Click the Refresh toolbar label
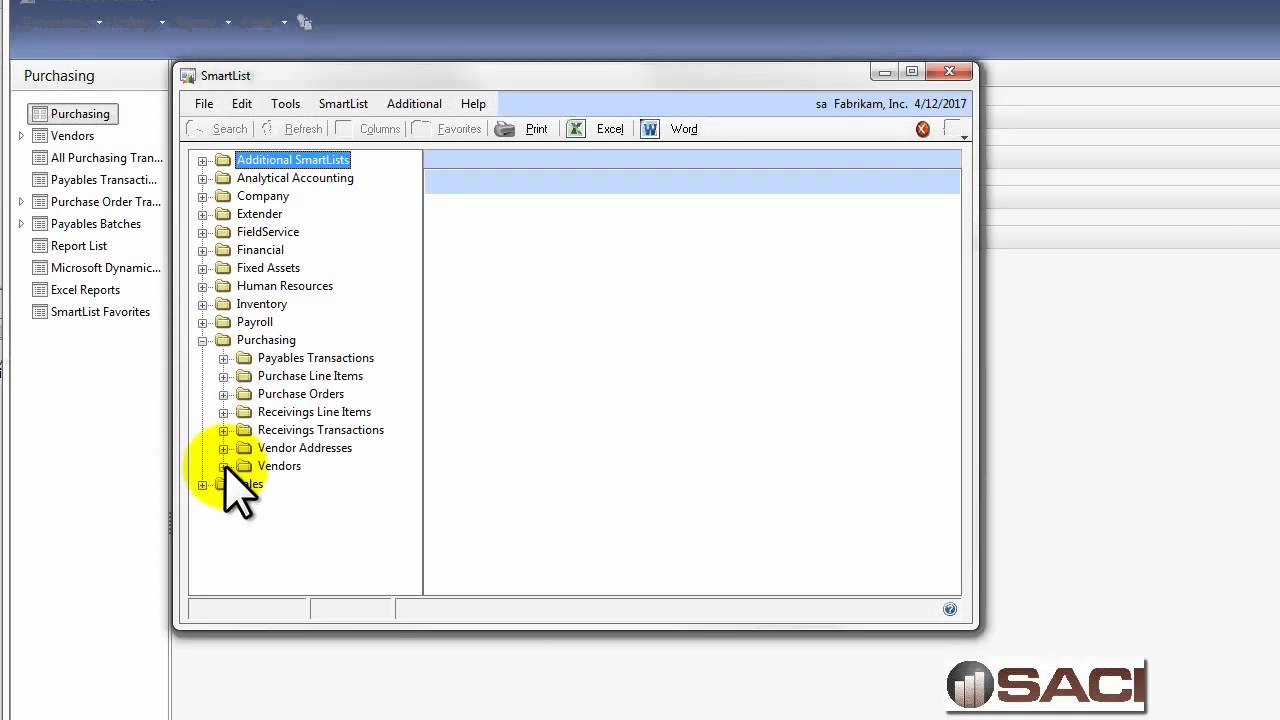 tap(303, 129)
